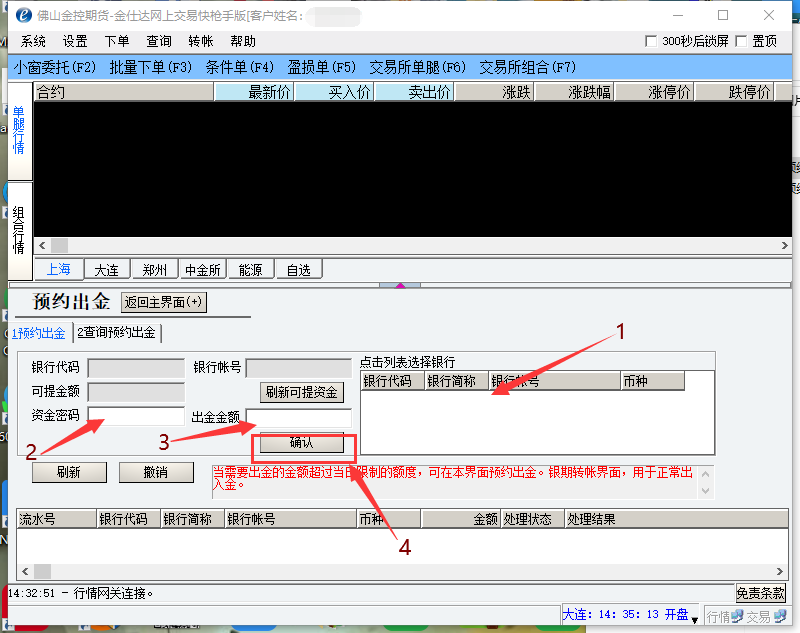Click the 涨跌 column header
Screen dimensions: 800x633
[494, 92]
